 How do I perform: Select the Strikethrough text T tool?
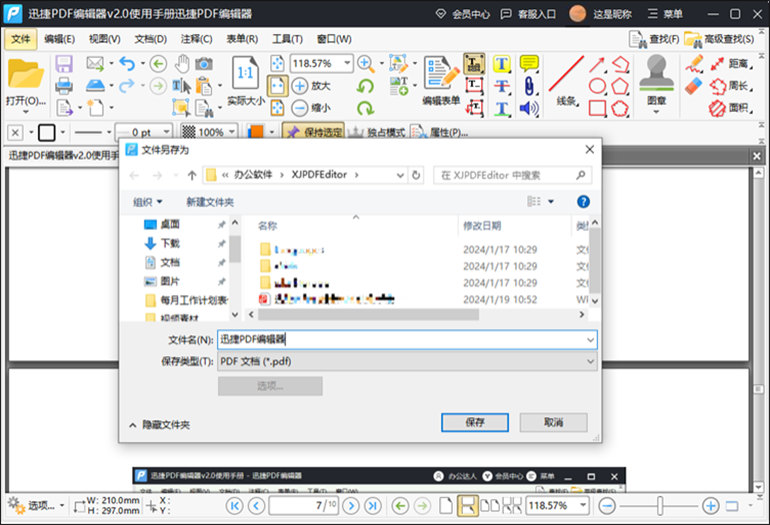(x=501, y=86)
